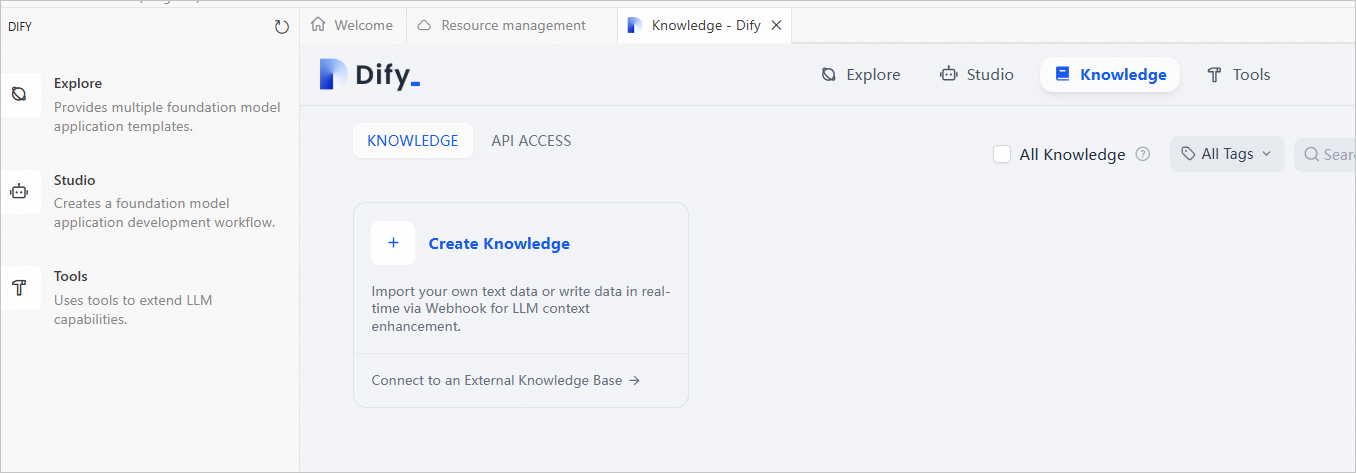1356x473 pixels.
Task: Select Knowledge in top navigation
Action: 1110,74
